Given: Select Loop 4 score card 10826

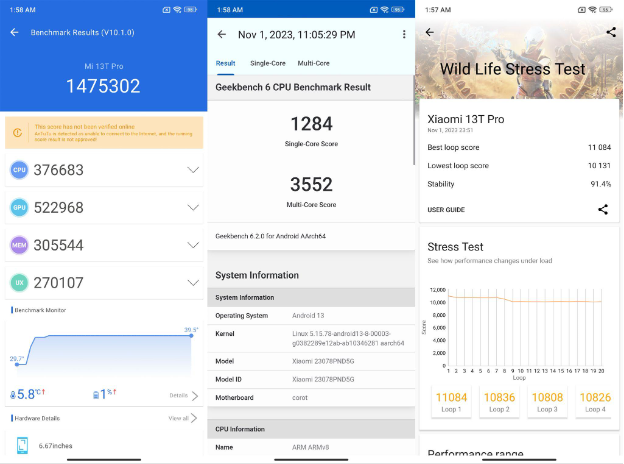Looking at the screenshot, I should tap(595, 402).
